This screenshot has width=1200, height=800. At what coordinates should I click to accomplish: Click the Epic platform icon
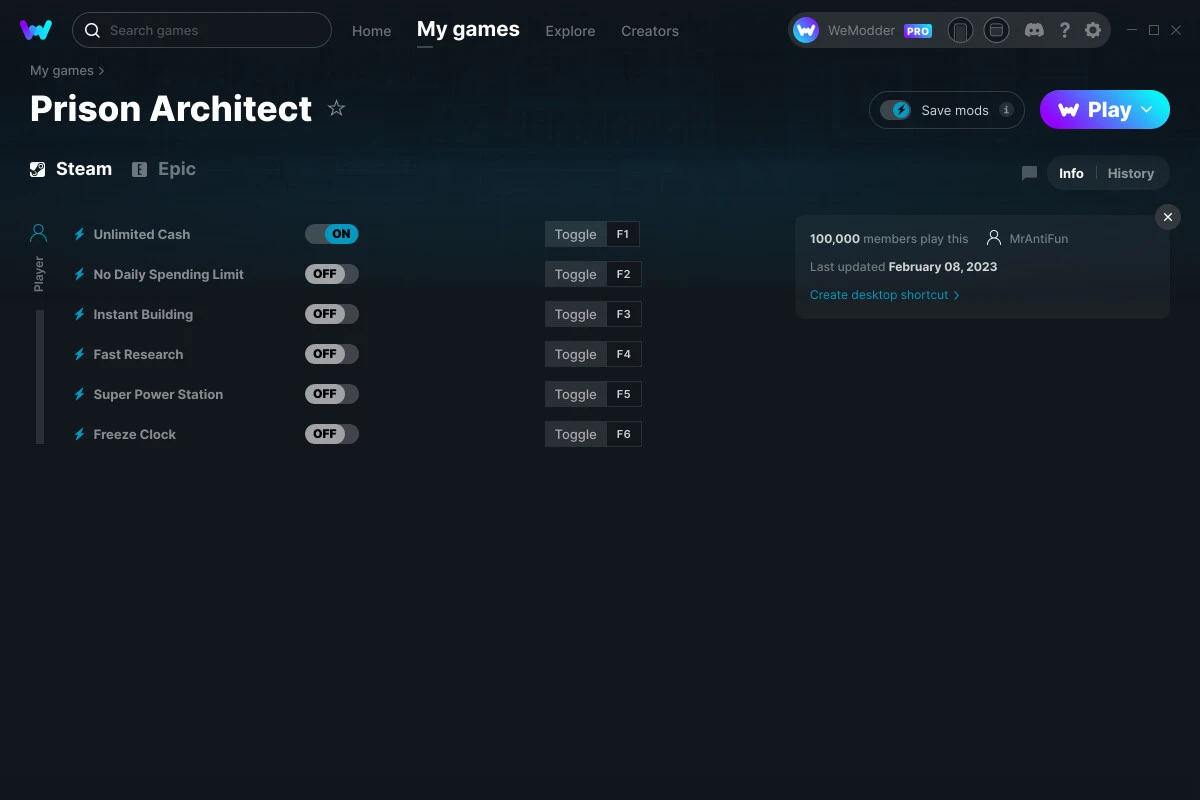[139, 169]
